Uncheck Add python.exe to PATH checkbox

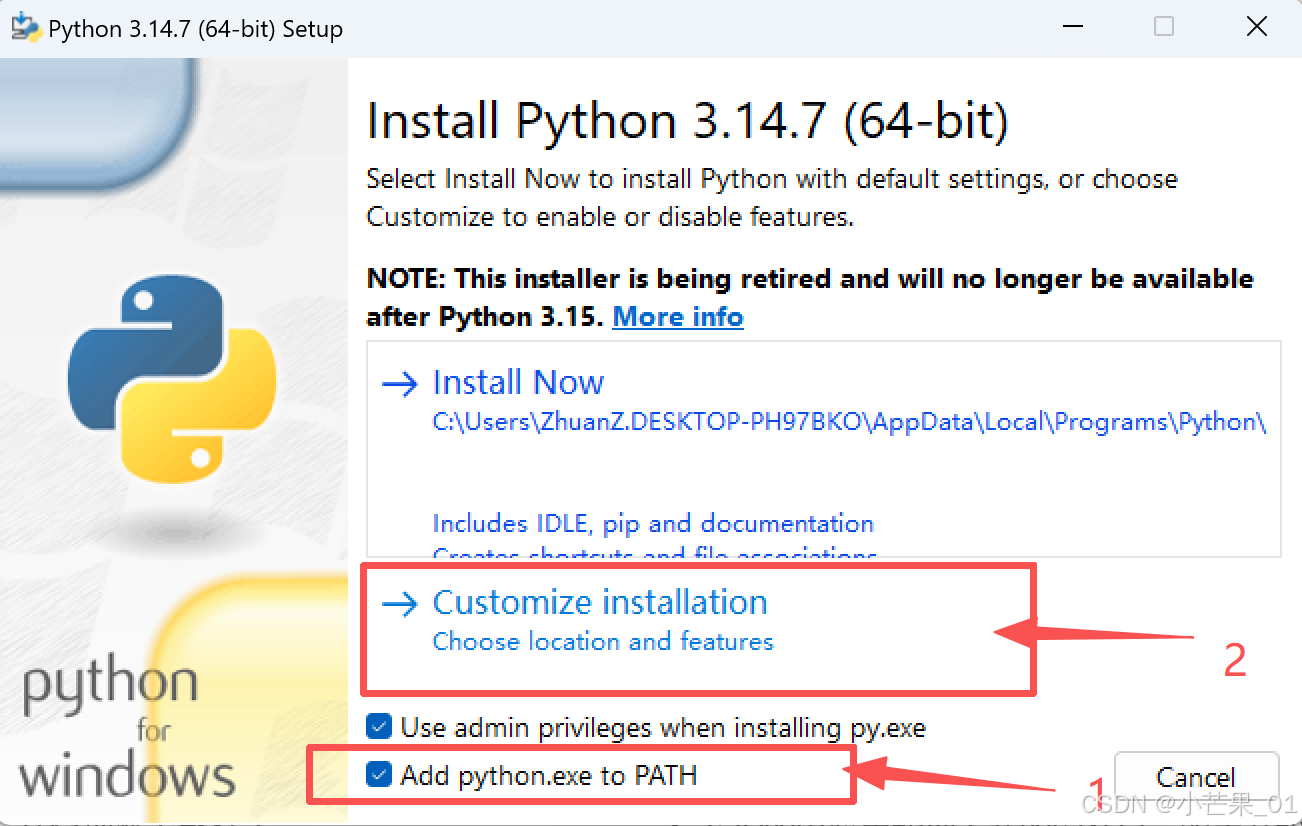tap(379, 774)
